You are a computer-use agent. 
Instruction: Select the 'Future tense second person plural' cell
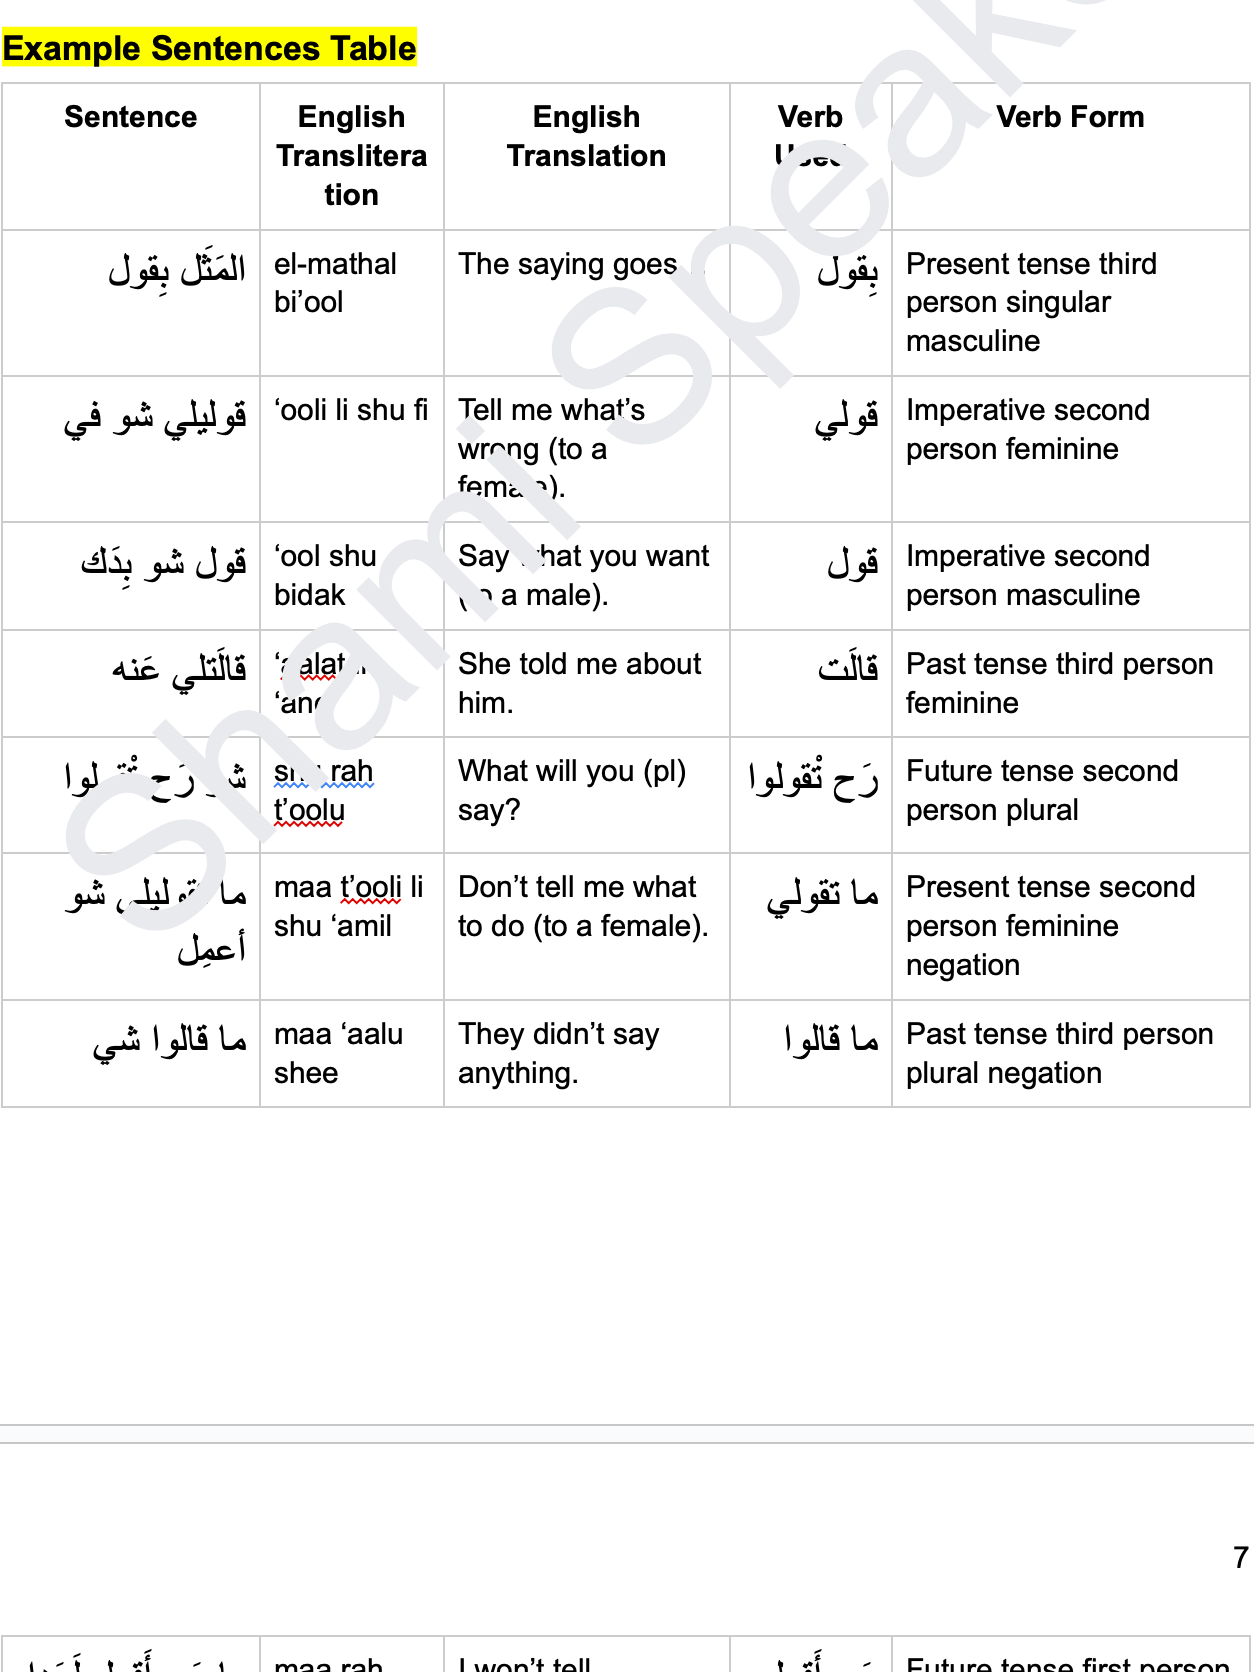point(1041,790)
